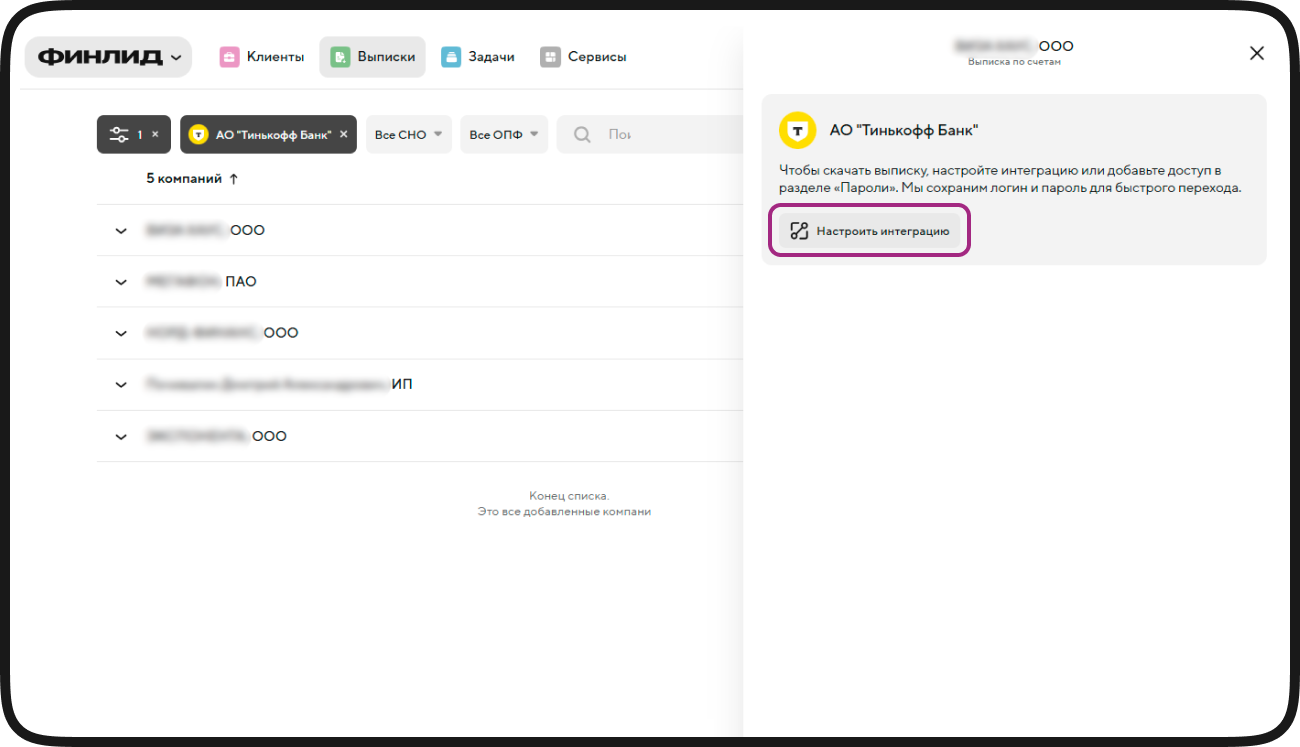Click the АО "Тинькофф Банк" heading in the side panel
The width and height of the screenshot is (1300, 747).
coord(904,130)
